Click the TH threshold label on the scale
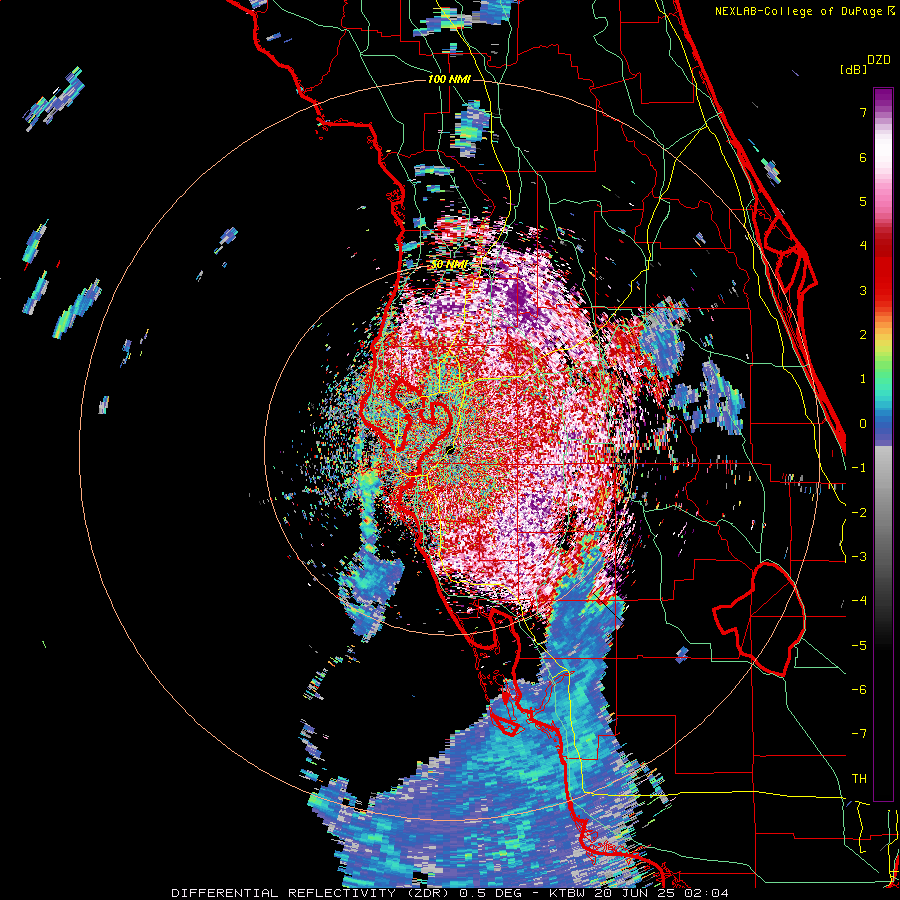This screenshot has width=900, height=900. tap(859, 779)
